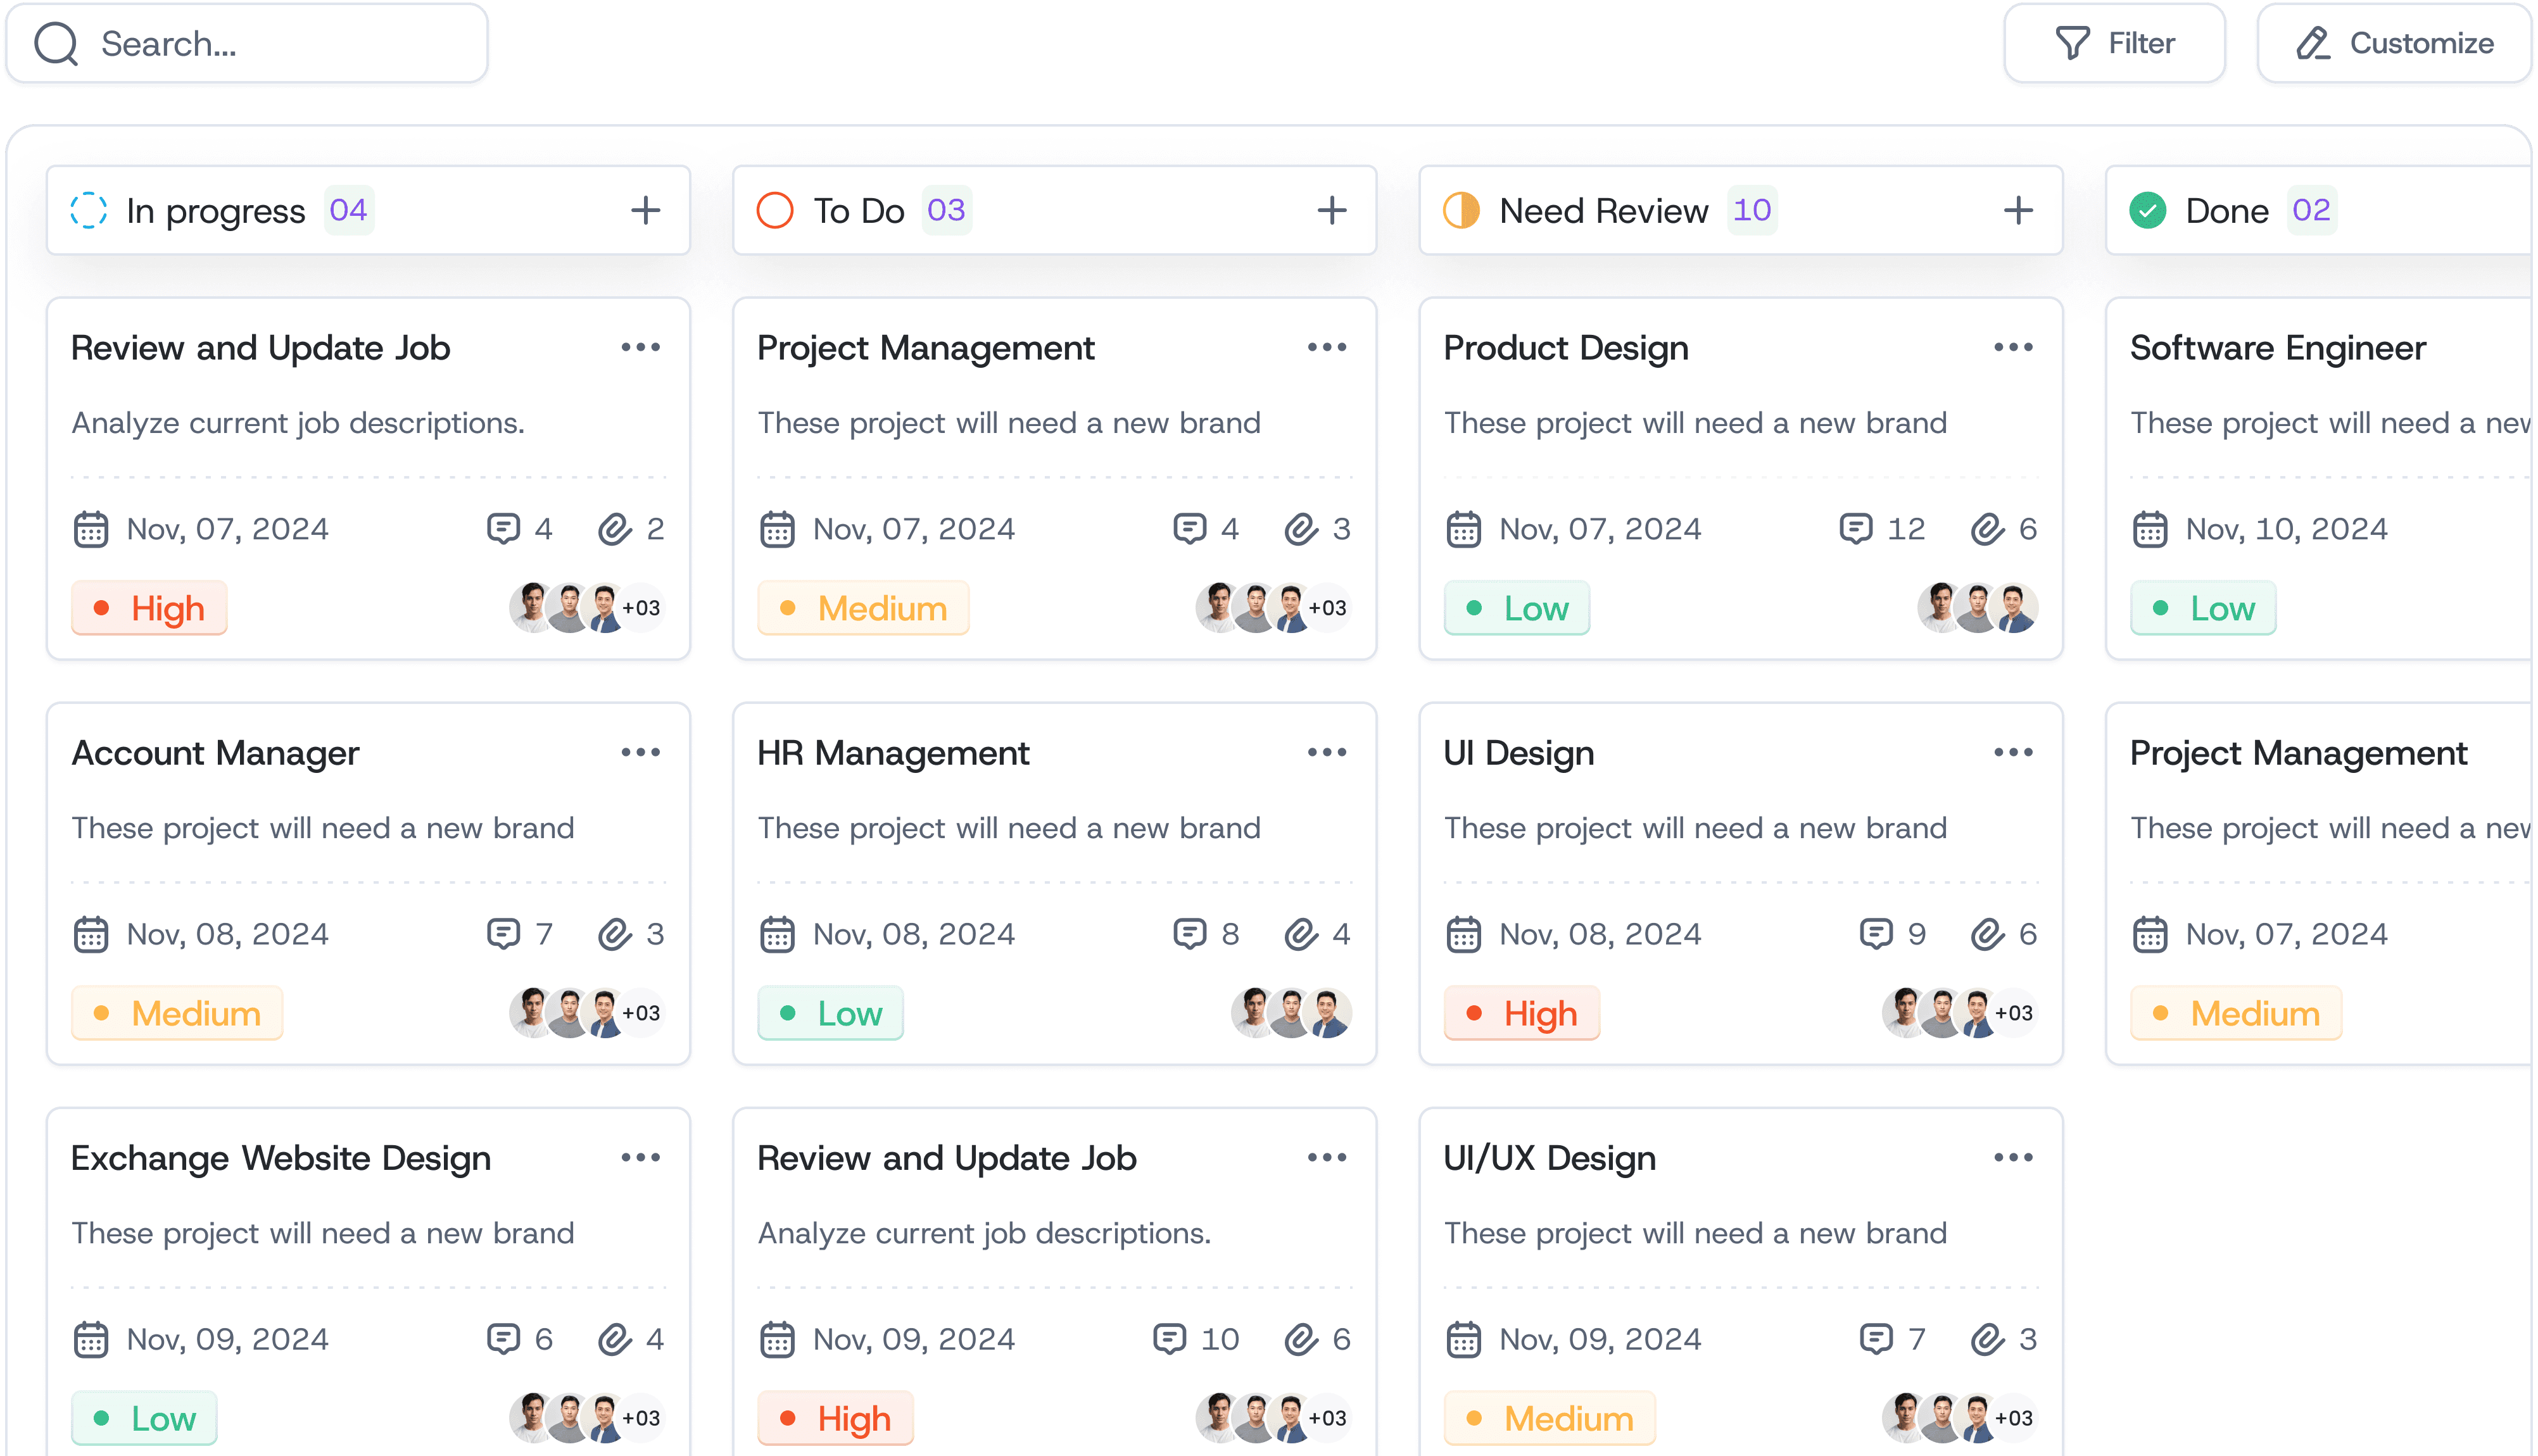
Task: Click the Done count badge 02
Action: pyautogui.click(x=2311, y=210)
